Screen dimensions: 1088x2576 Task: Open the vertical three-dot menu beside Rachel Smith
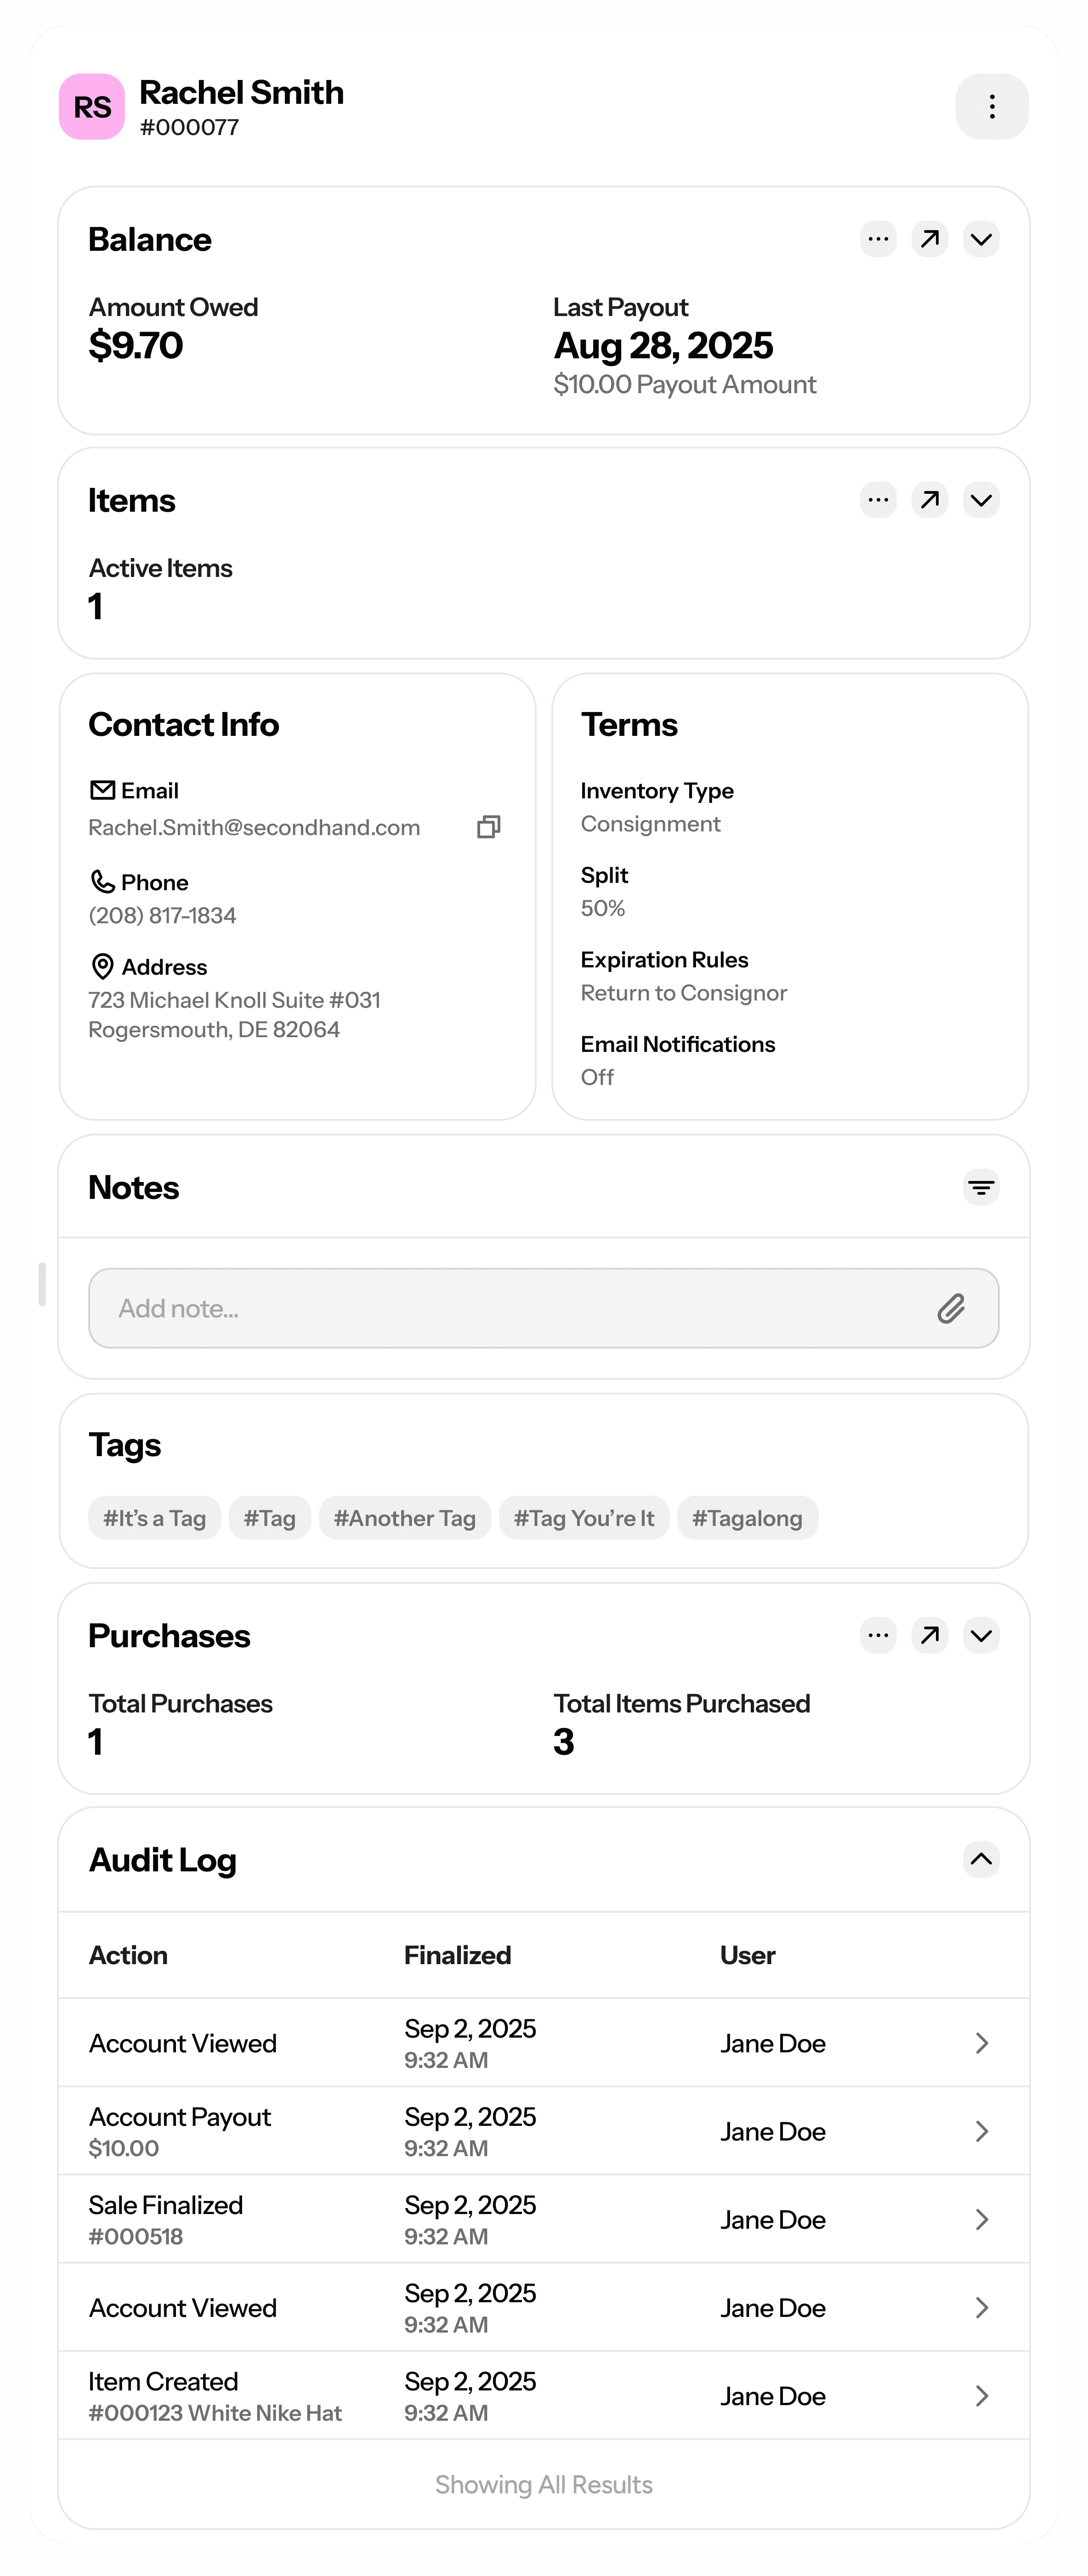(x=991, y=107)
